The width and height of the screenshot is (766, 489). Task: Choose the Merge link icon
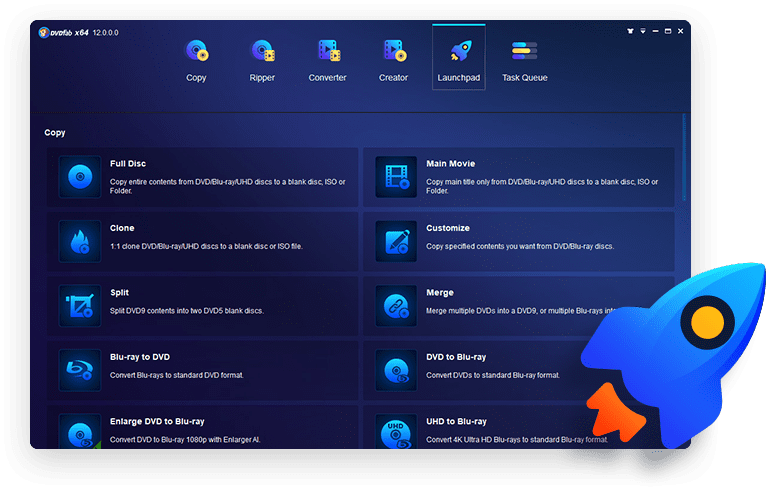(396, 305)
